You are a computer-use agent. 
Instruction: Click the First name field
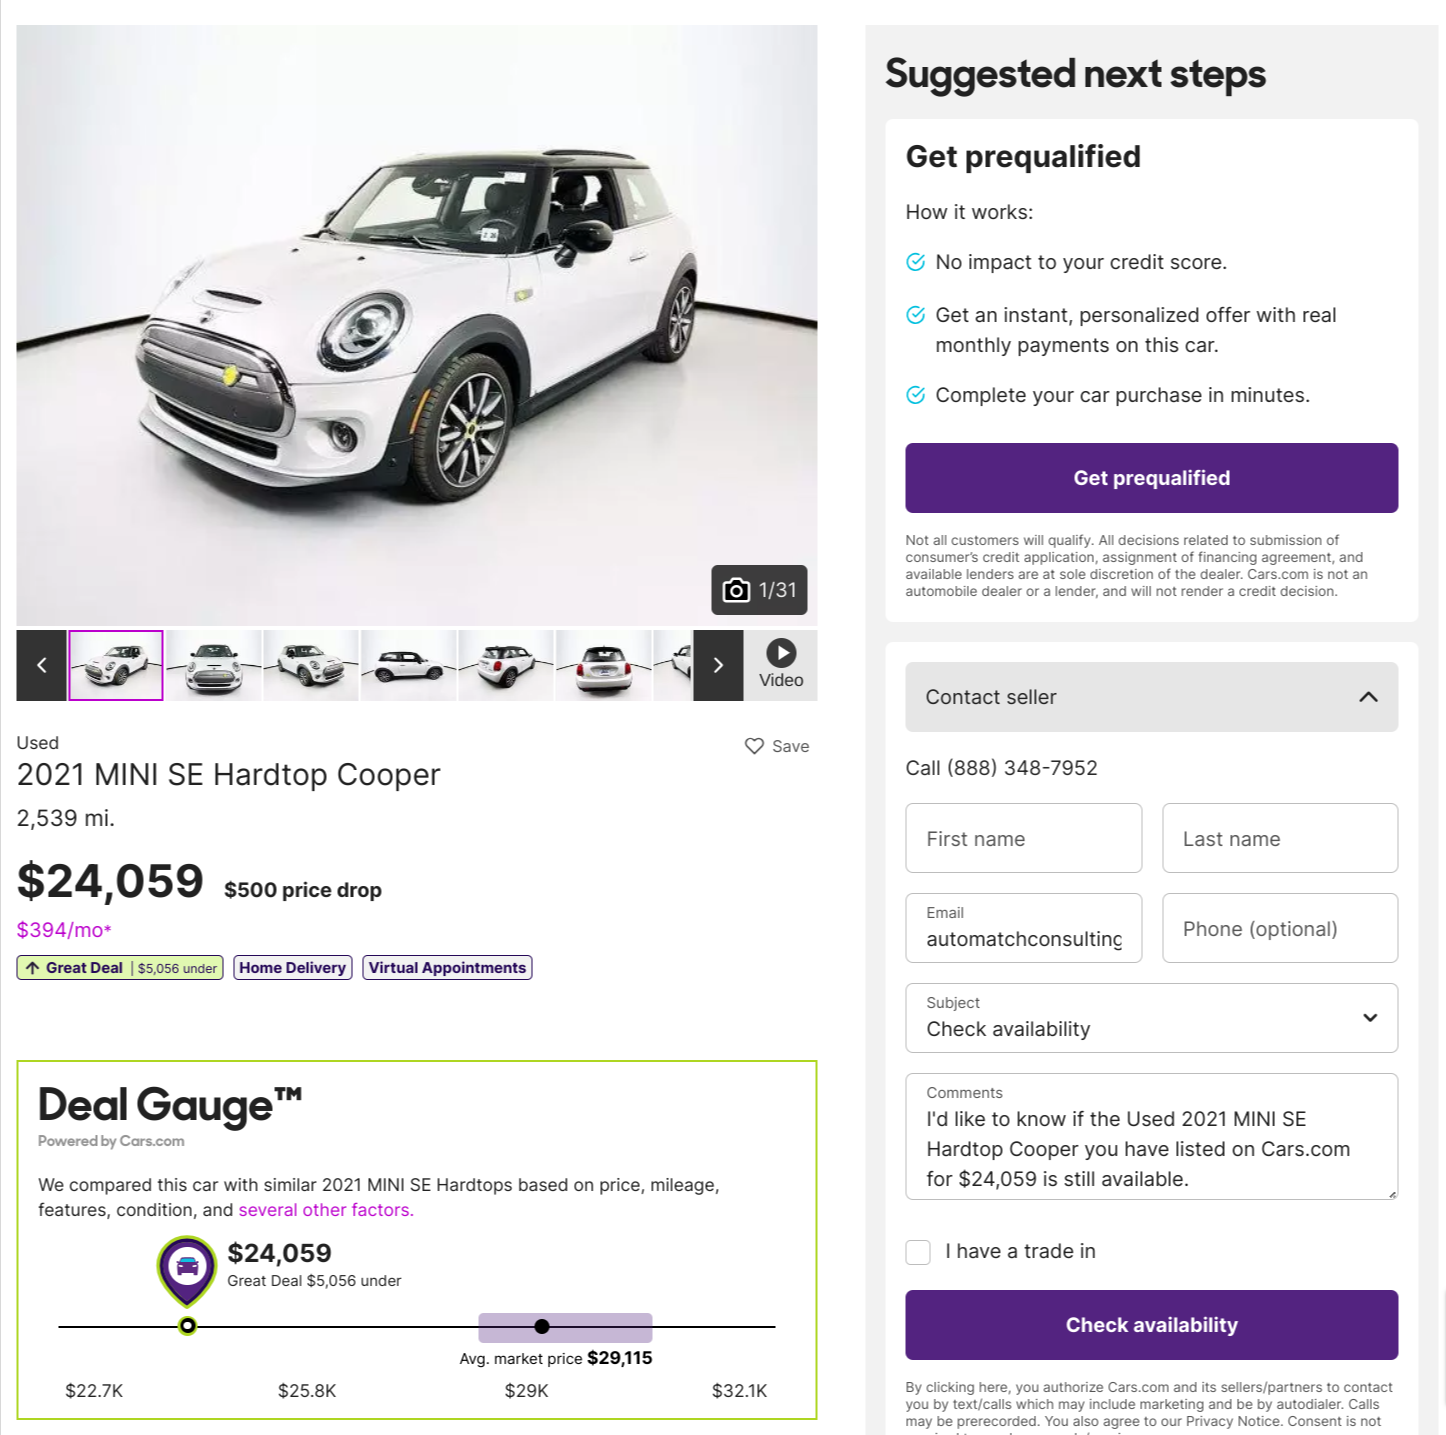pyautogui.click(x=1023, y=838)
